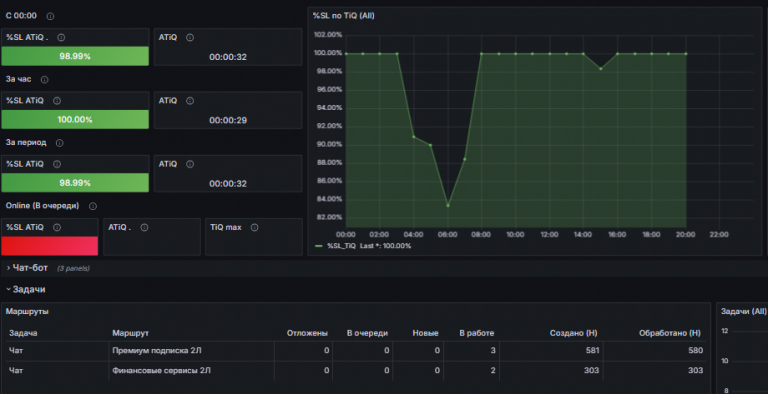
Task: Click info icon on %SL ATiQ 100.00% panel
Action: 57,101
